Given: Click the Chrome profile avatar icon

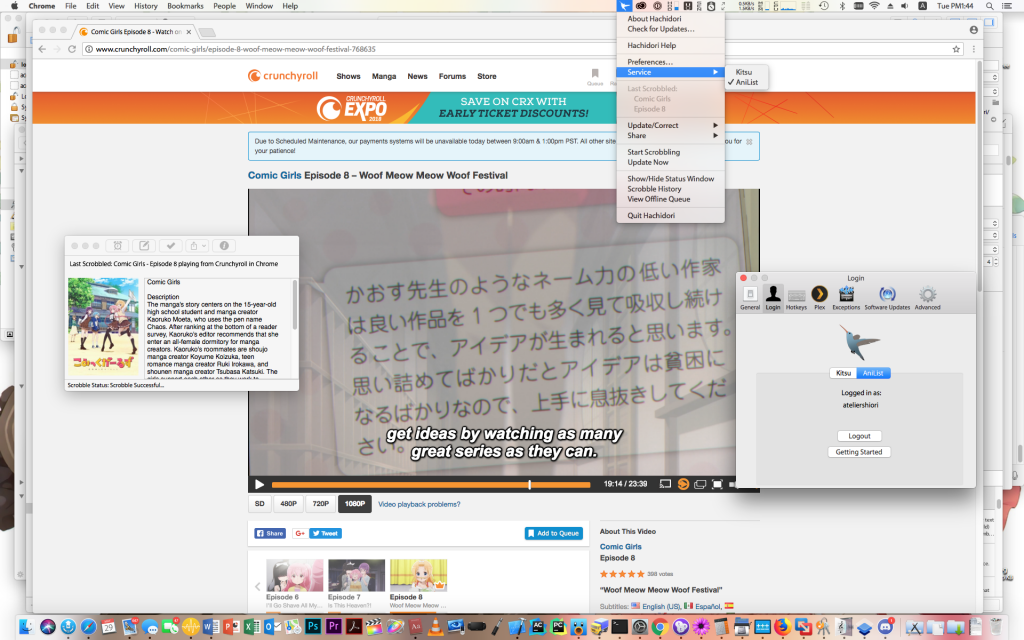Looking at the screenshot, I should (x=974, y=30).
